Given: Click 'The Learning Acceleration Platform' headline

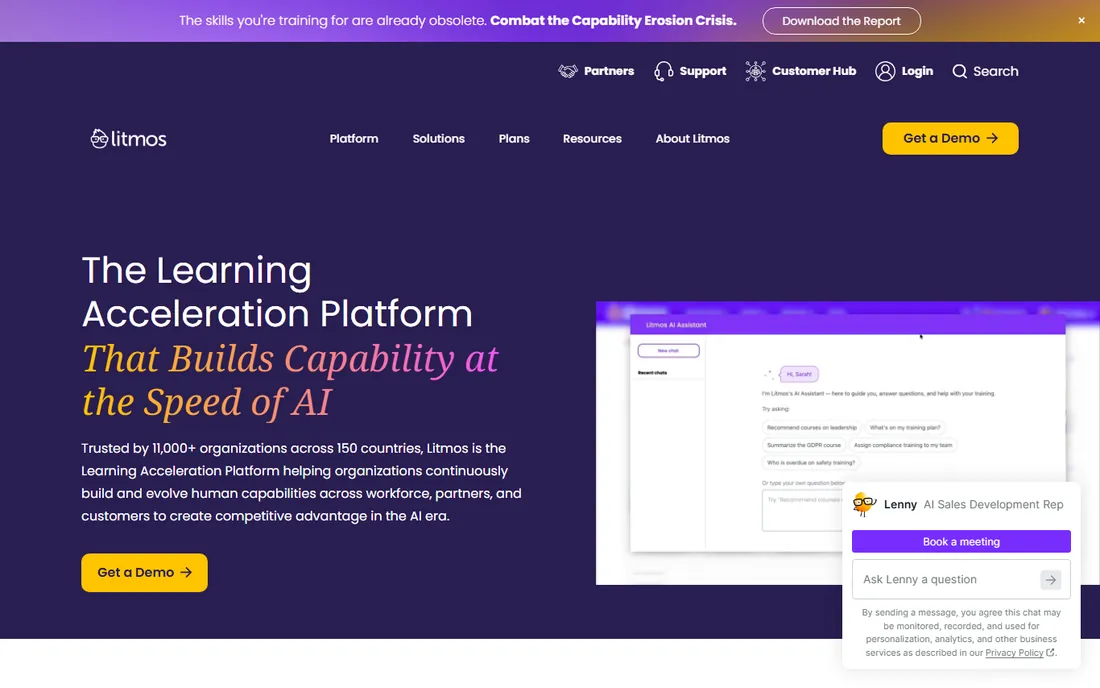Looking at the screenshot, I should pos(277,292).
